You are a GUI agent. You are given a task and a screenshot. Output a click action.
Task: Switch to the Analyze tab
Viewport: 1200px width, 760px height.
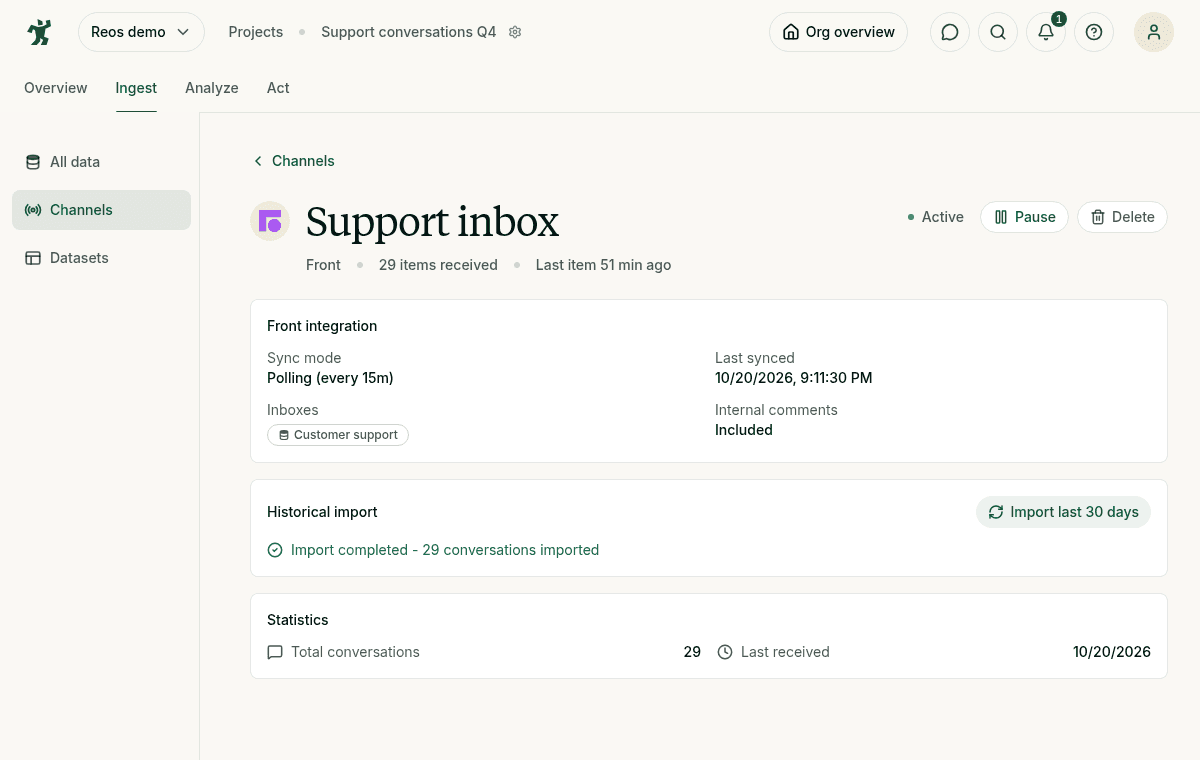click(212, 88)
